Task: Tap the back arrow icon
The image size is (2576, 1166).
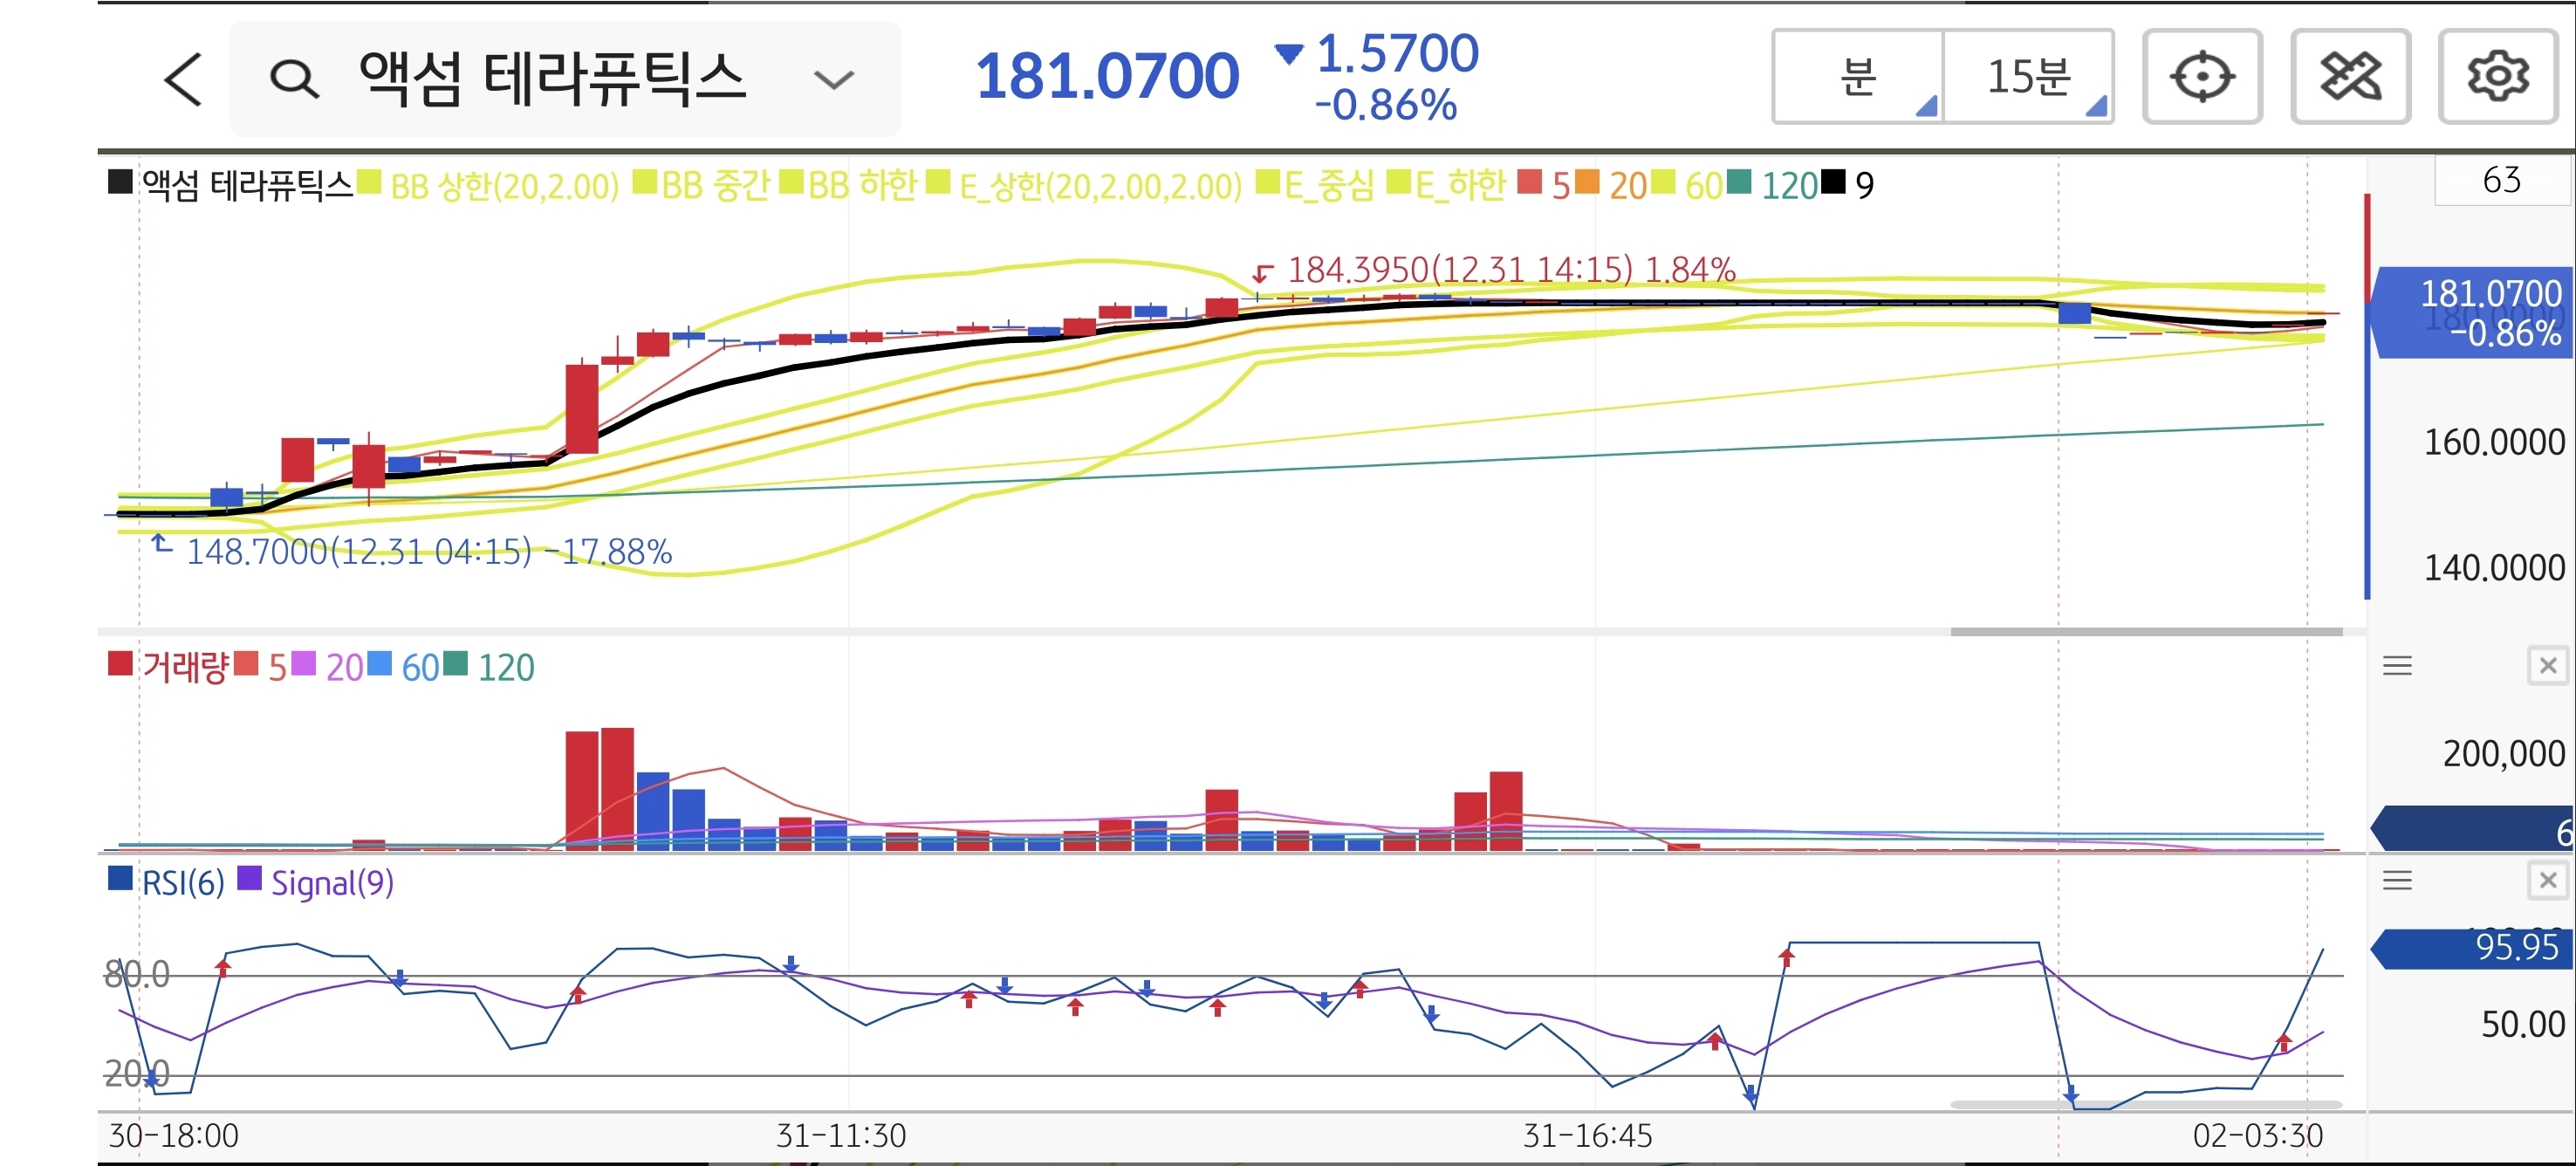Action: click(x=184, y=79)
